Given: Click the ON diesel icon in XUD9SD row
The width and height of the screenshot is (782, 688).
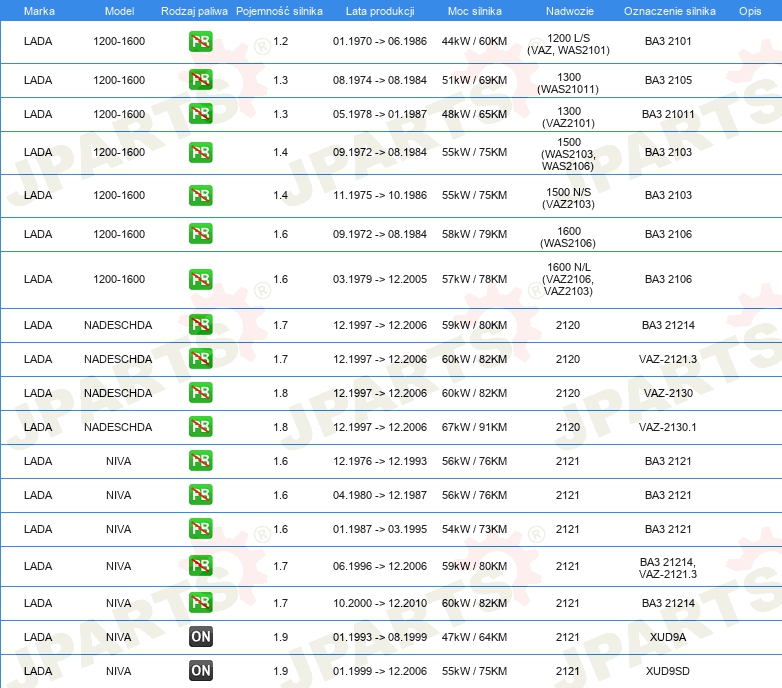Looking at the screenshot, I should pos(201,671).
